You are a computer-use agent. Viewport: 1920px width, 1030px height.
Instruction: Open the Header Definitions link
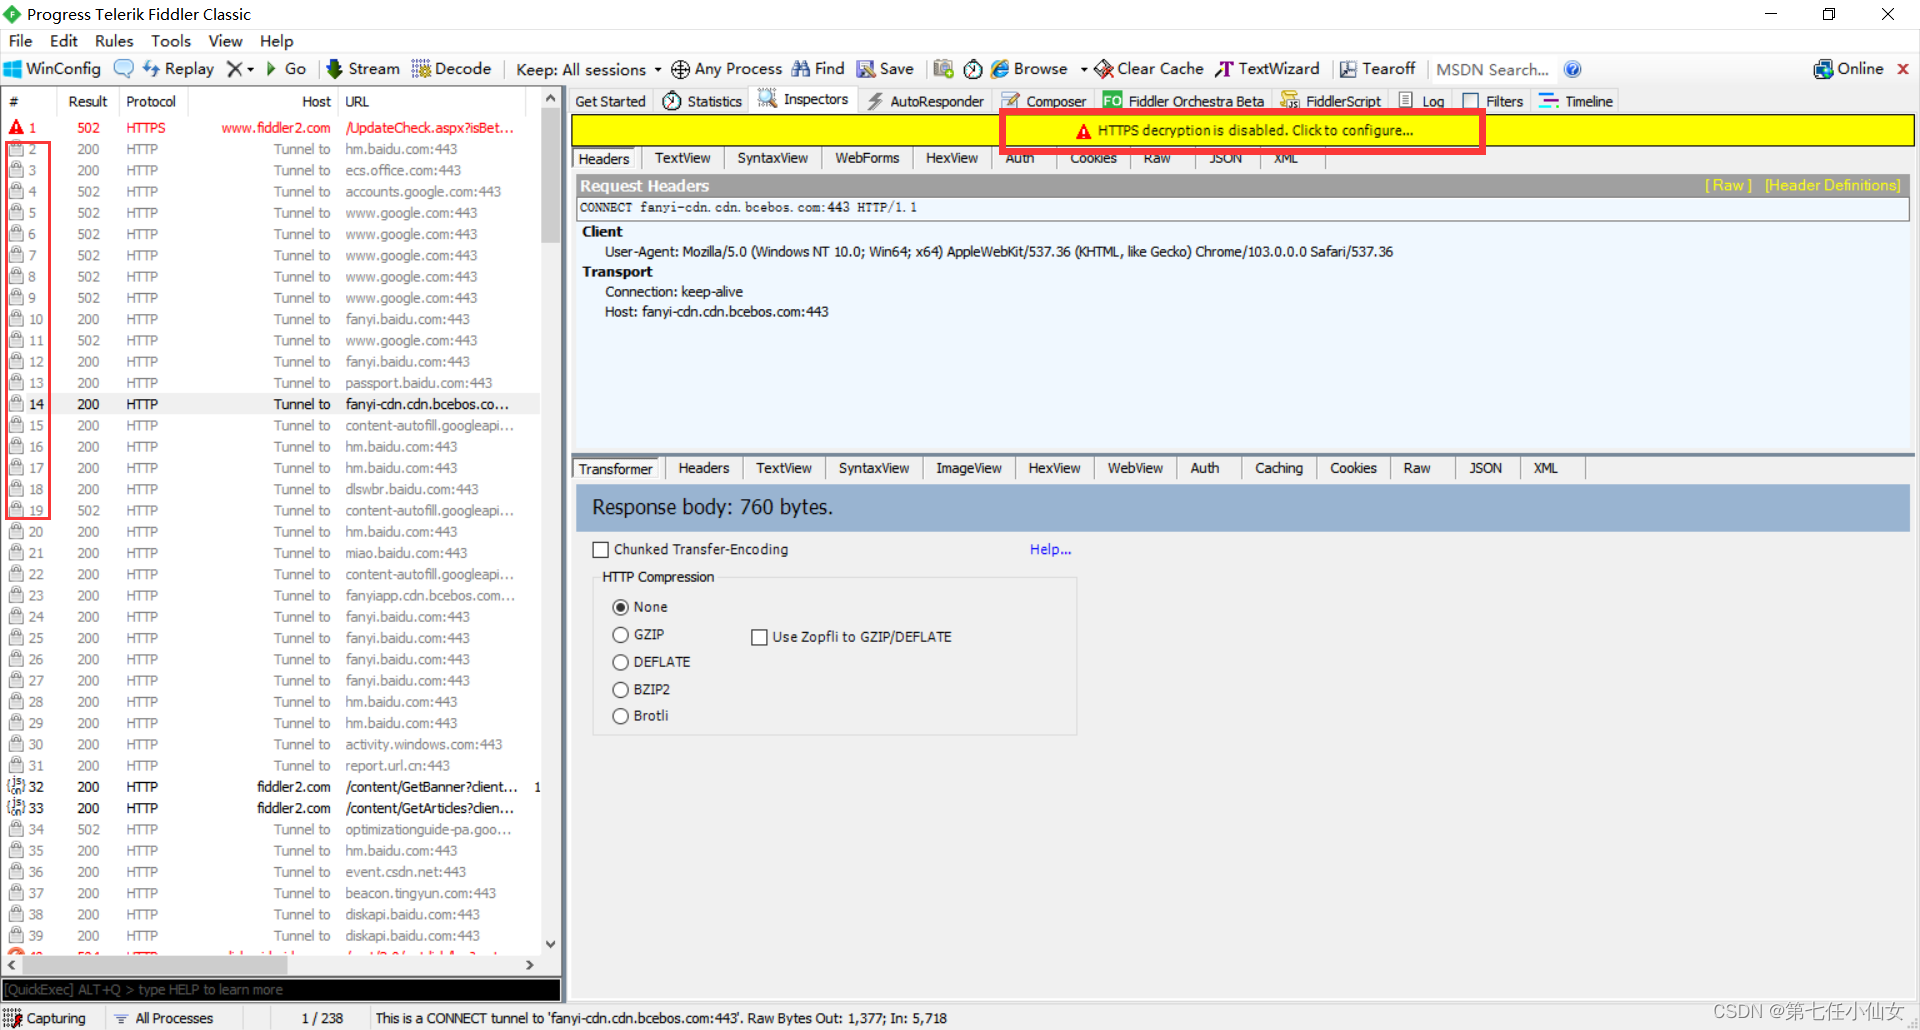point(1832,186)
